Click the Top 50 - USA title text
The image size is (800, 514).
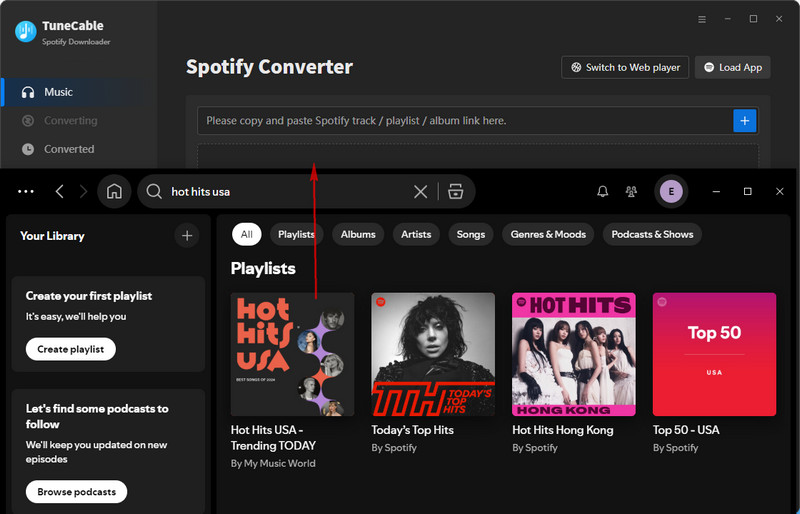coord(686,430)
